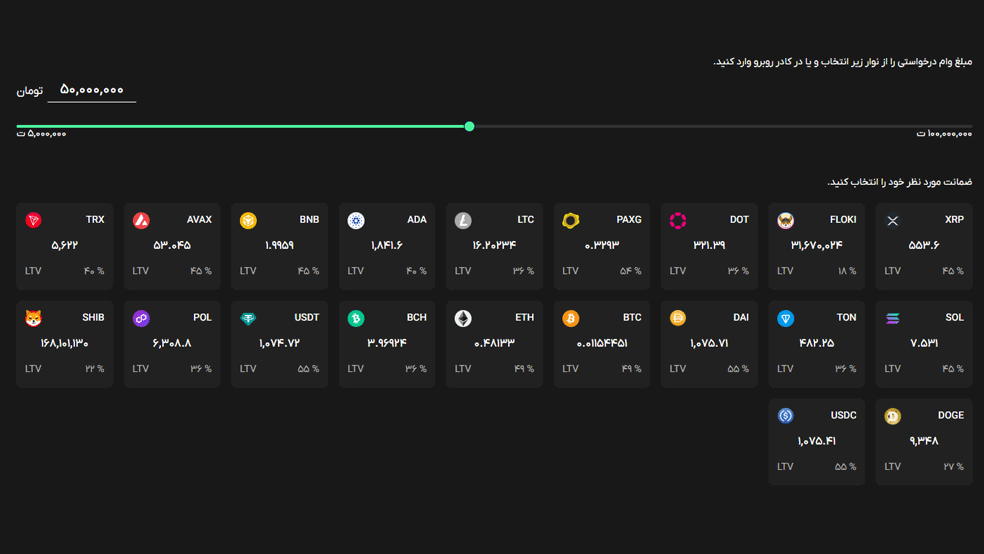Click the TRX collateral card name label
Image resolution: width=984 pixels, height=554 pixels.
pyautogui.click(x=95, y=220)
